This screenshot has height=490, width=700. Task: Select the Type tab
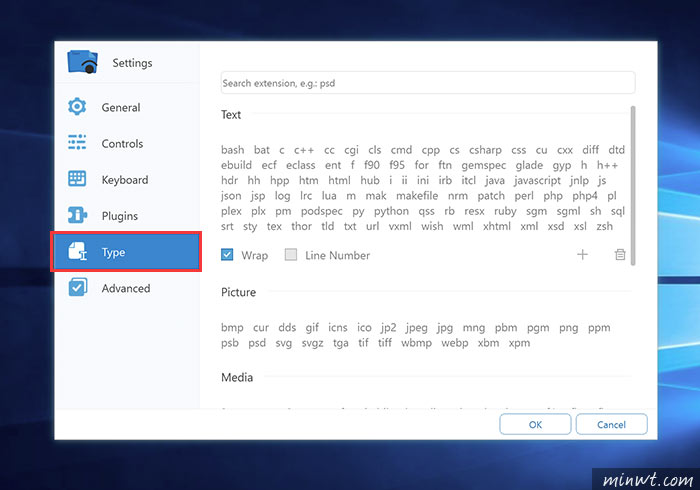126,252
